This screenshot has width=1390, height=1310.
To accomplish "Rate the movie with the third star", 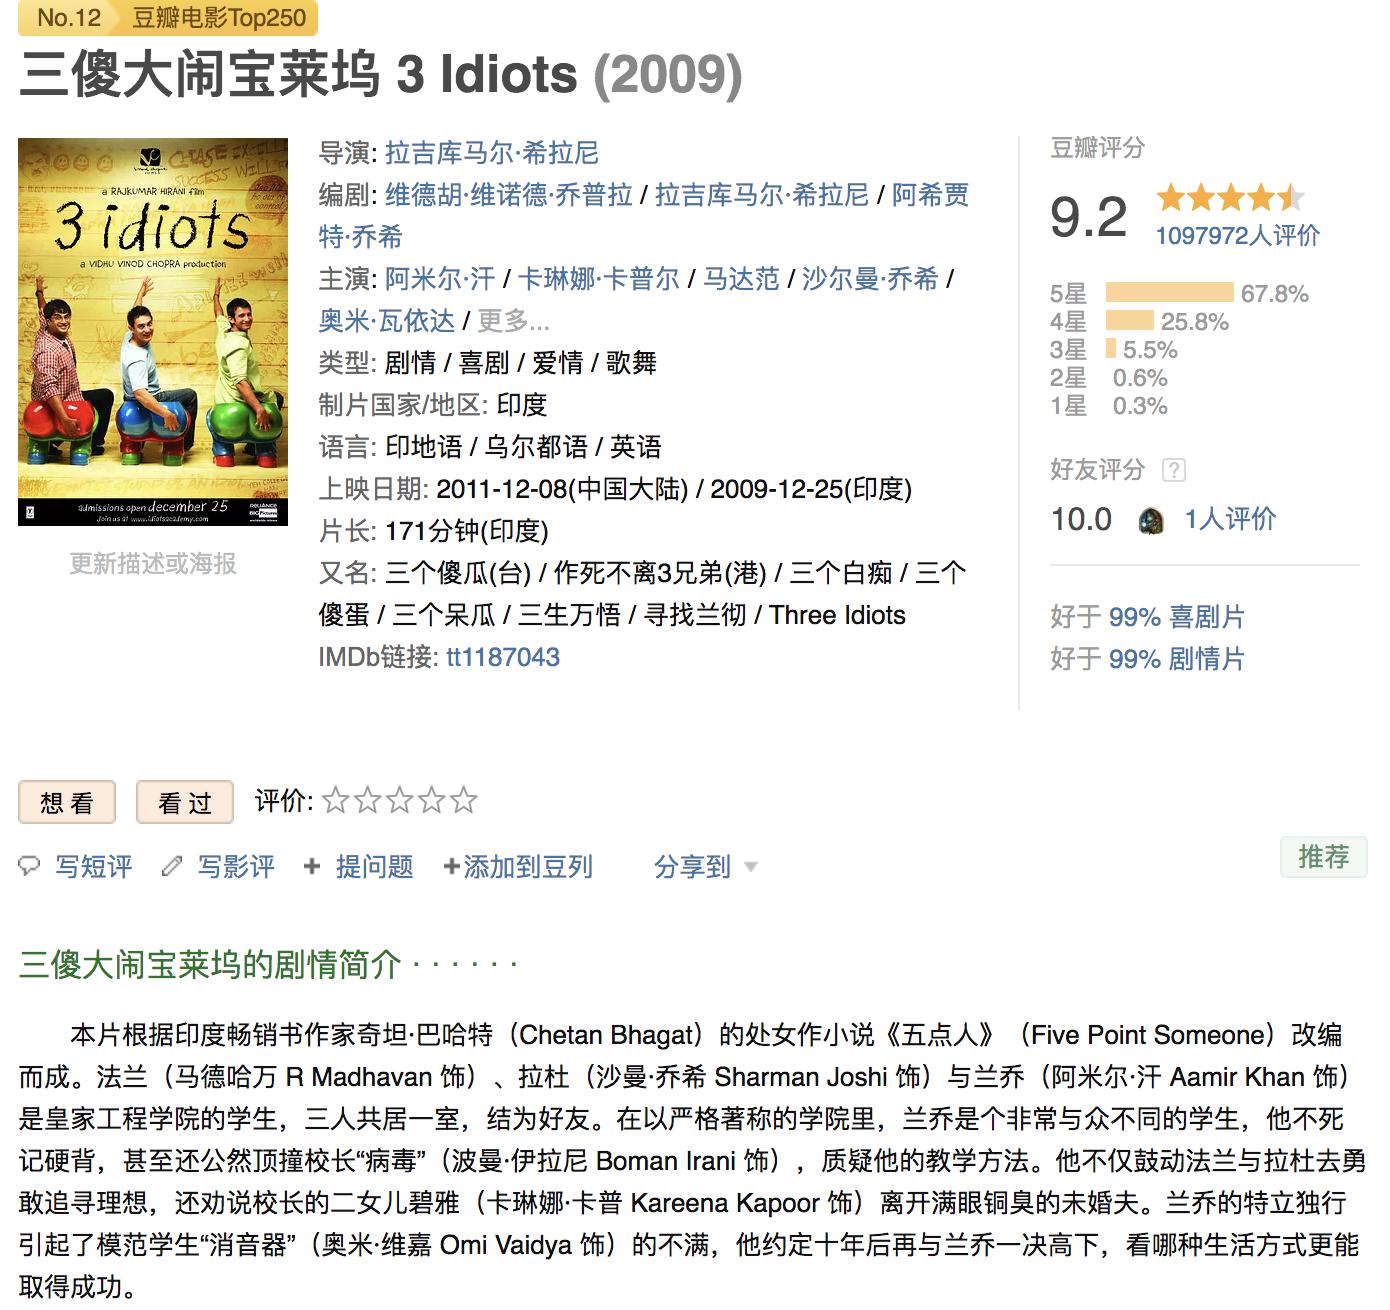I will pyautogui.click(x=400, y=800).
